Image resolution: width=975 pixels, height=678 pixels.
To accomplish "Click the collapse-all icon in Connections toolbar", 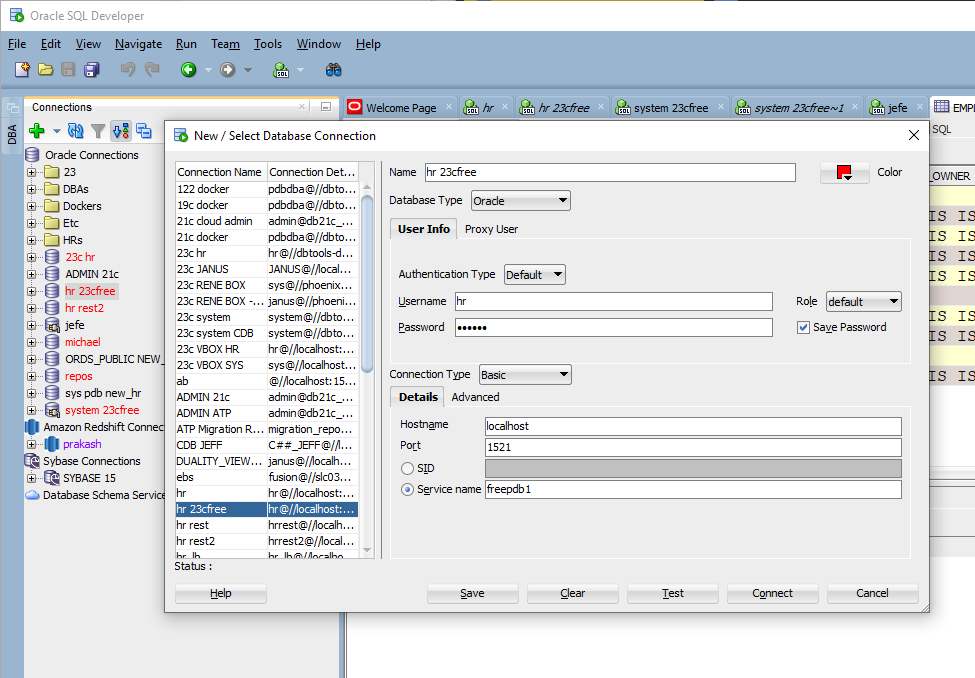I will coord(144,131).
